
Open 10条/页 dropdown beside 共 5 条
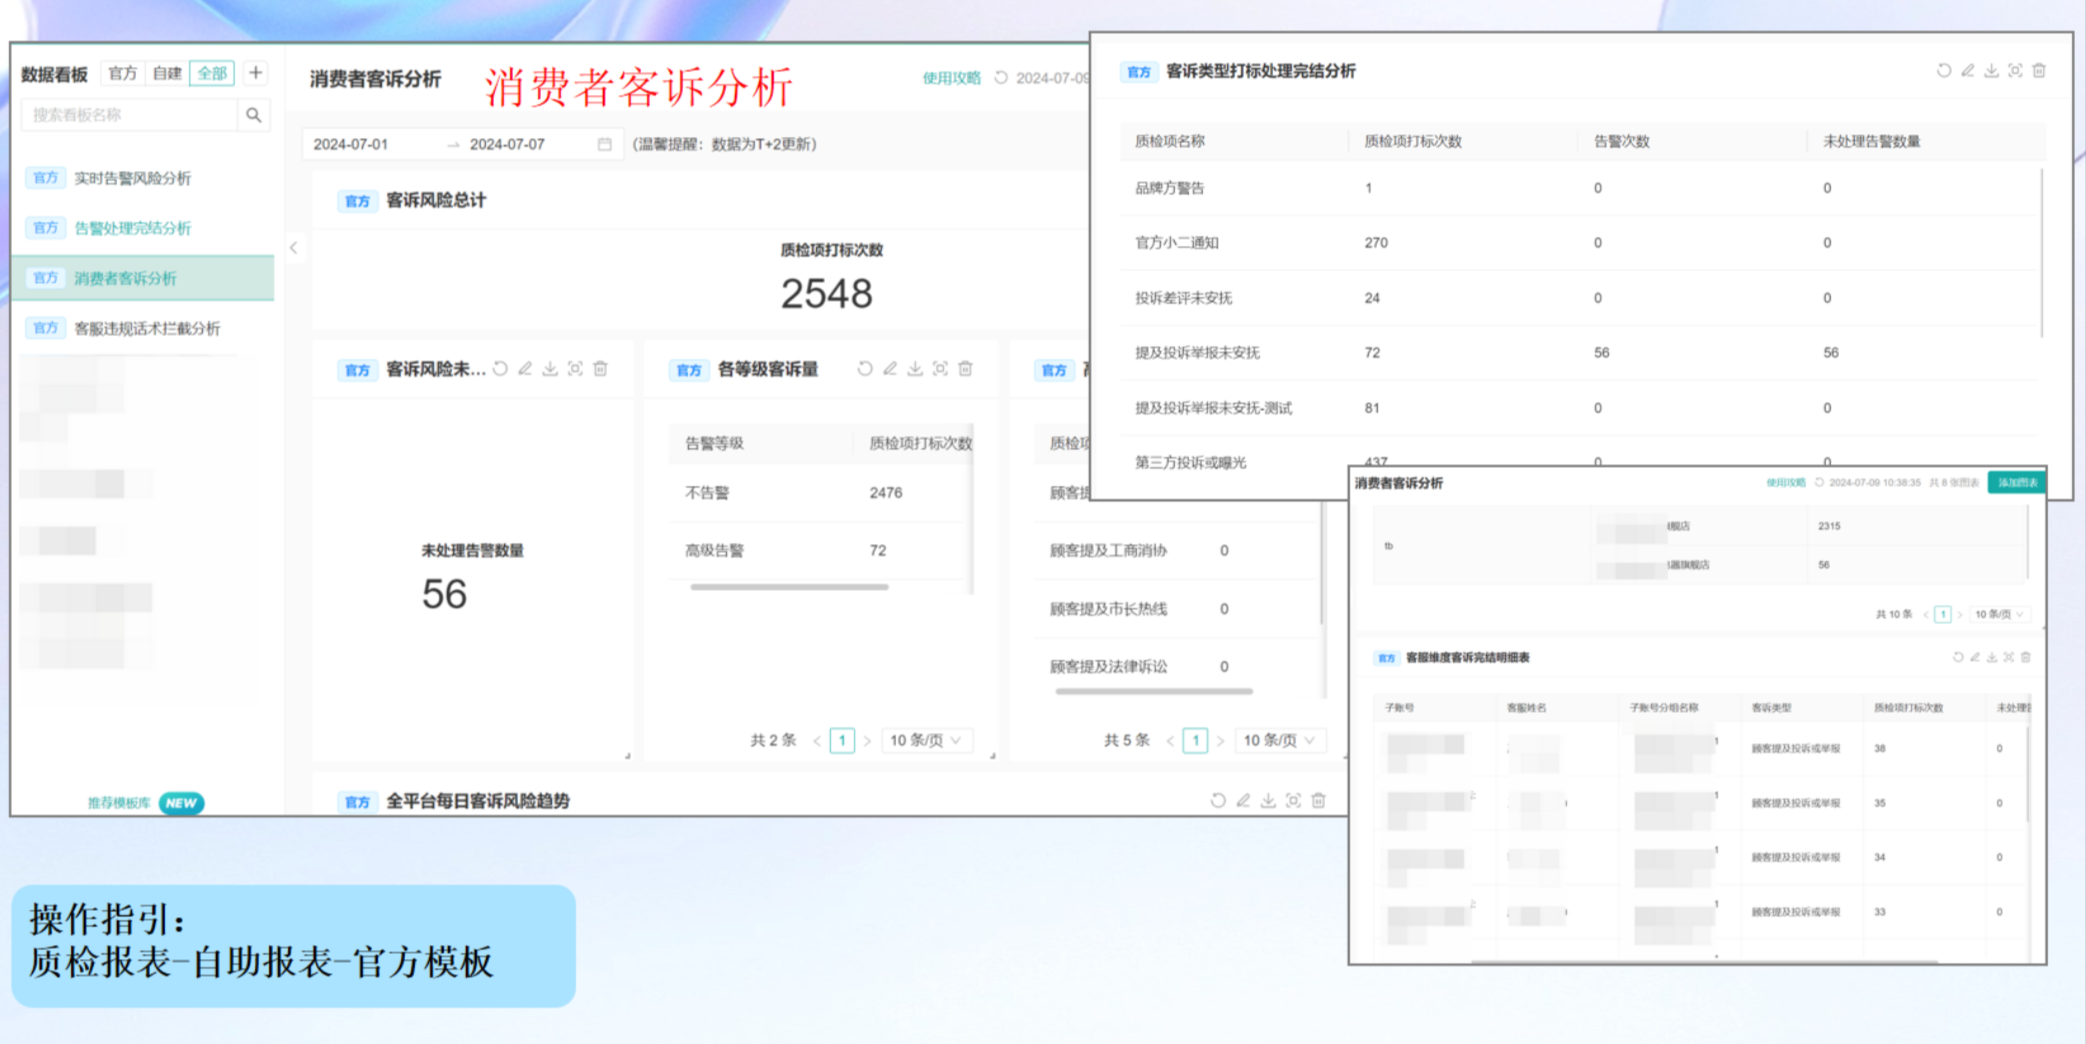[x=1280, y=740]
